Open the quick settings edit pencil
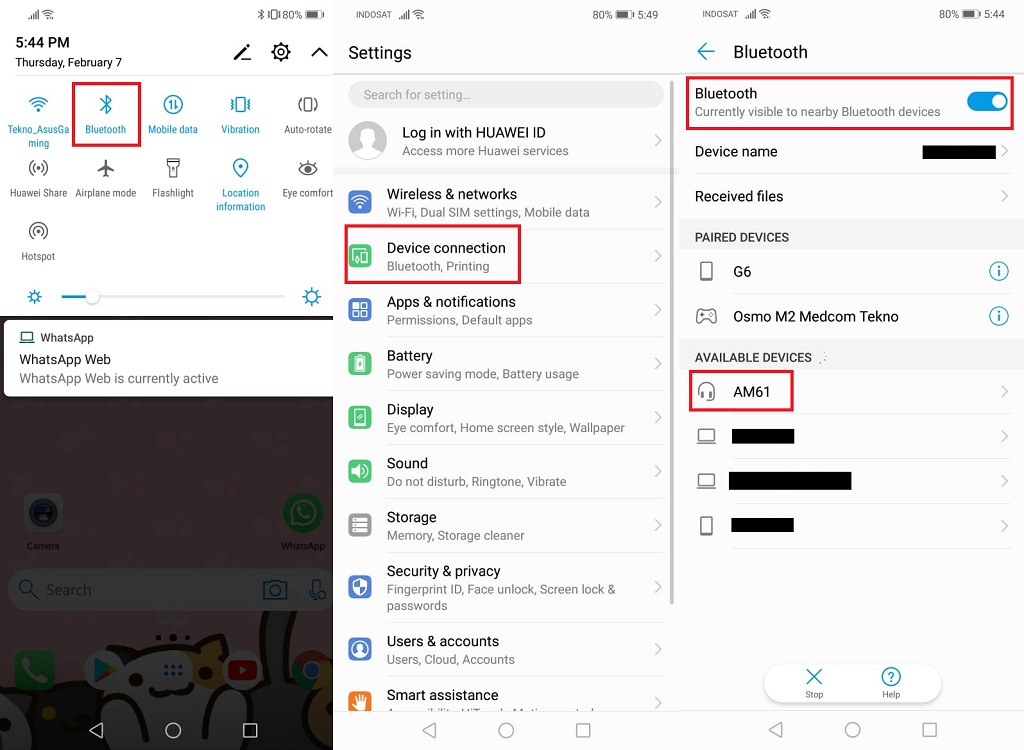The width and height of the screenshot is (1024, 750). pos(242,52)
